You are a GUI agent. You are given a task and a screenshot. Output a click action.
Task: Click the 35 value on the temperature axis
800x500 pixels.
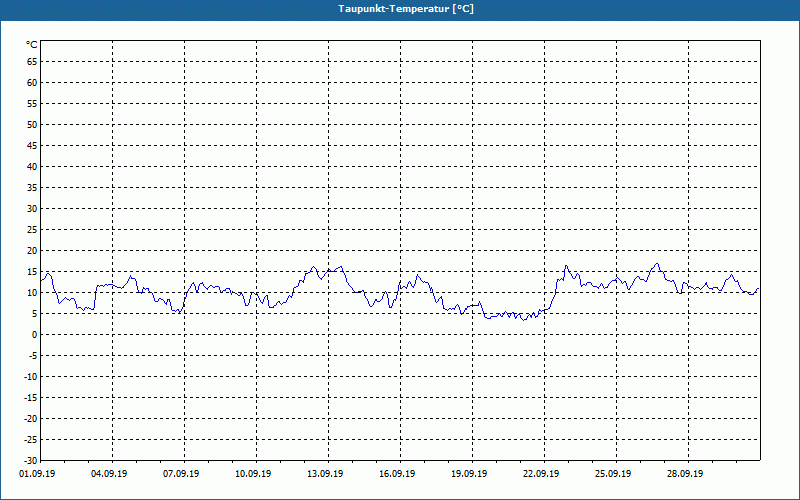click(32, 188)
